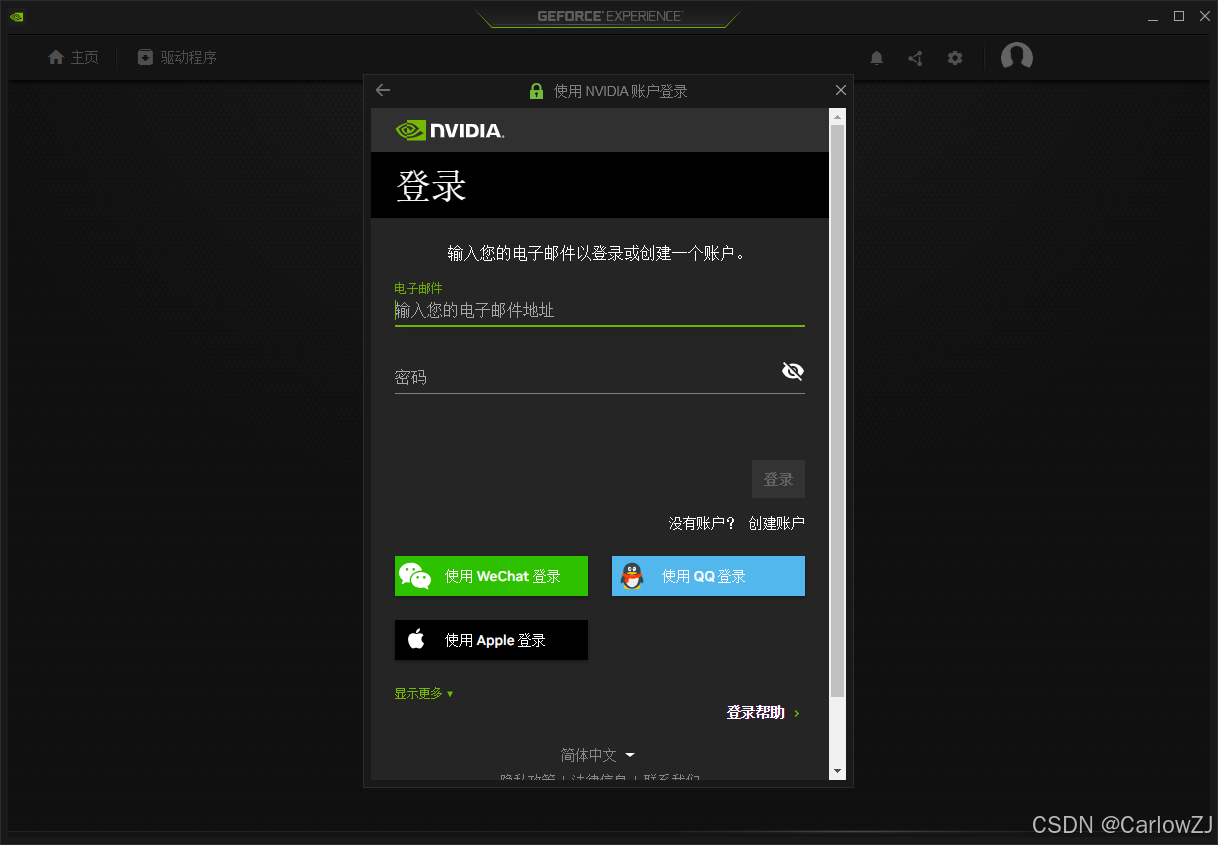Sign in with 使用 Apple 登录 button
Image resolution: width=1218 pixels, height=845 pixels.
pos(491,640)
